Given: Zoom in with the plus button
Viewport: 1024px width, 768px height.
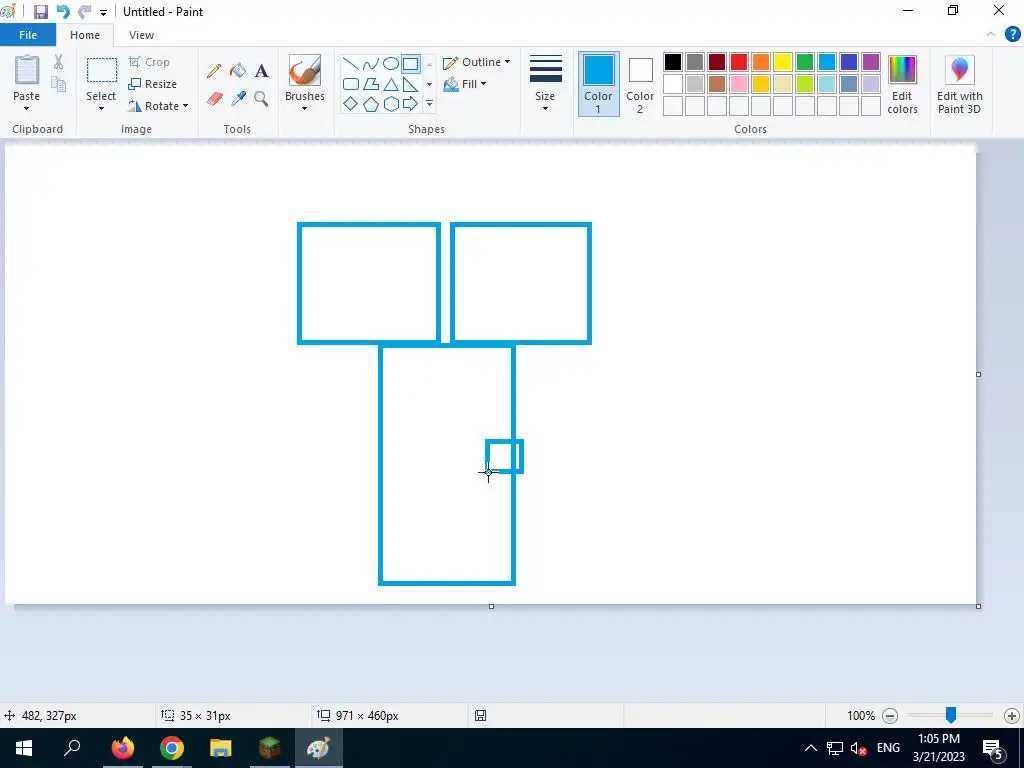Looking at the screenshot, I should coord(1011,716).
